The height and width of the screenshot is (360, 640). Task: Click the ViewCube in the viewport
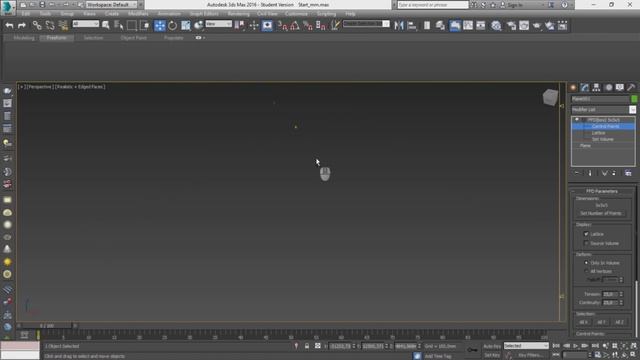pyautogui.click(x=550, y=98)
